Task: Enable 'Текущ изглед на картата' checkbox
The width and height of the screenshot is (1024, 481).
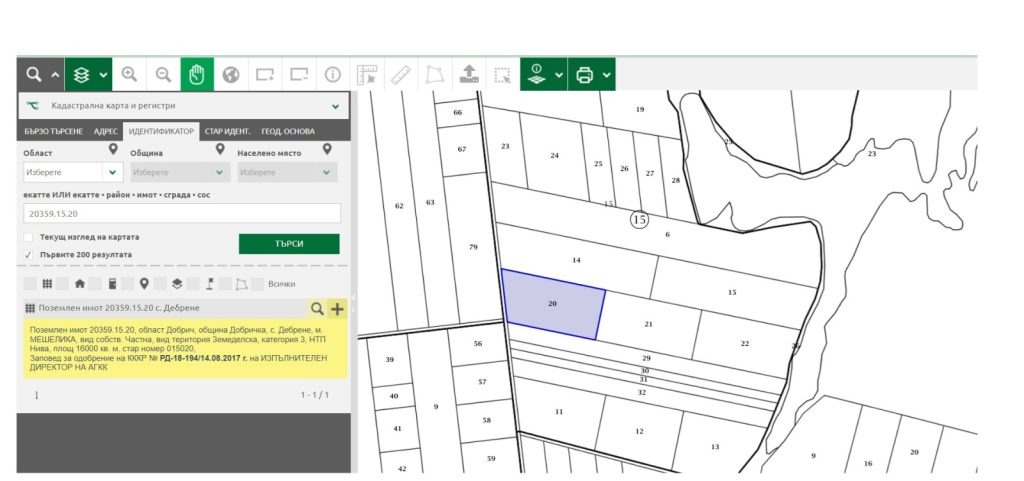Action: (x=28, y=237)
